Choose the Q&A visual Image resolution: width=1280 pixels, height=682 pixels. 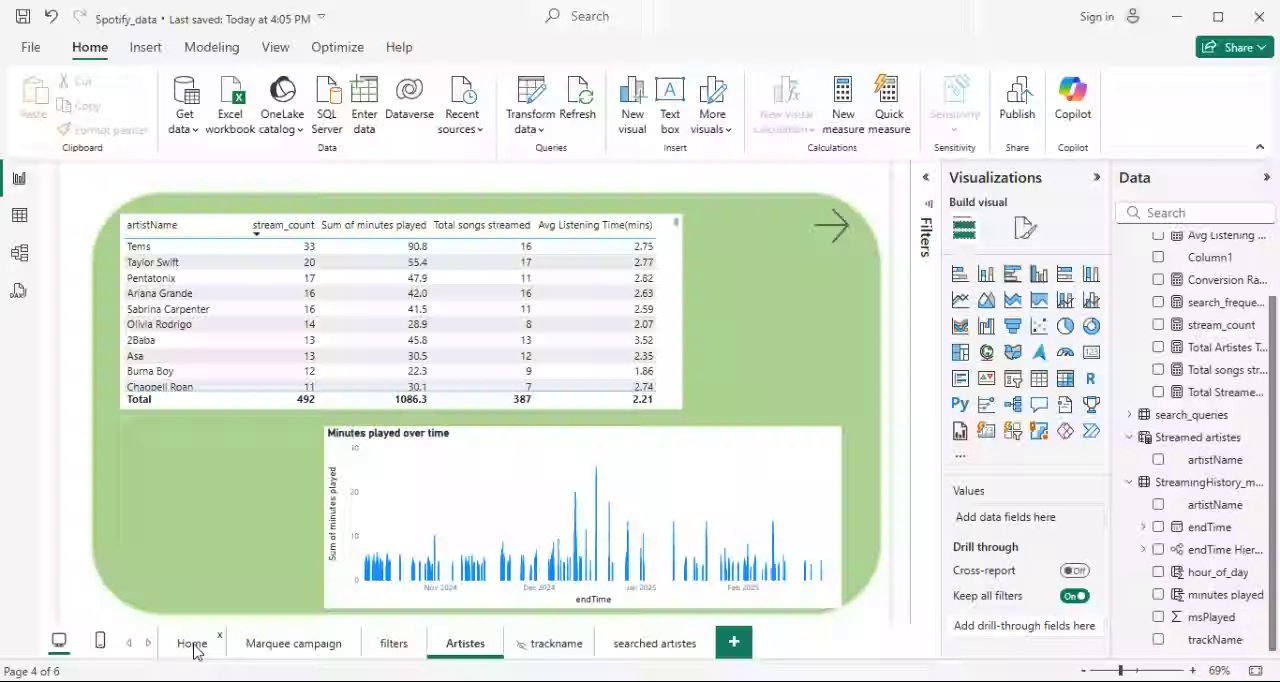click(1039, 405)
